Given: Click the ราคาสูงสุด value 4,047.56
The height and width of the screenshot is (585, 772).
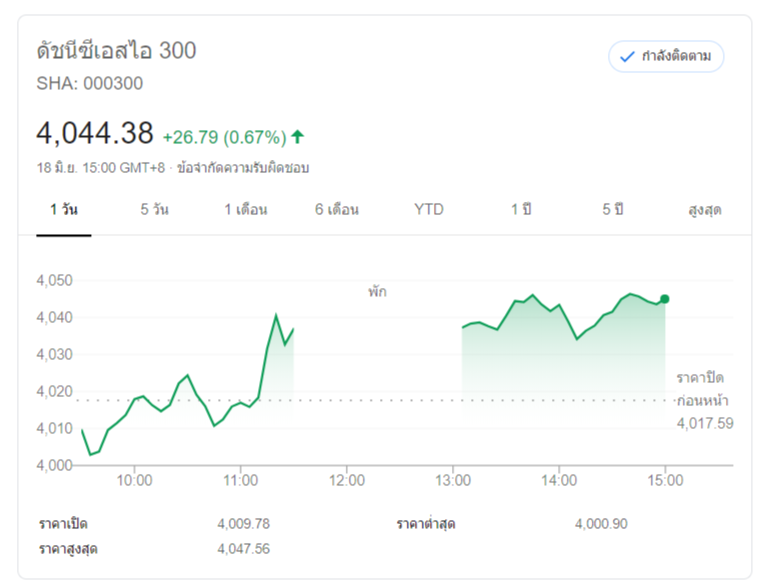Looking at the screenshot, I should (243, 548).
